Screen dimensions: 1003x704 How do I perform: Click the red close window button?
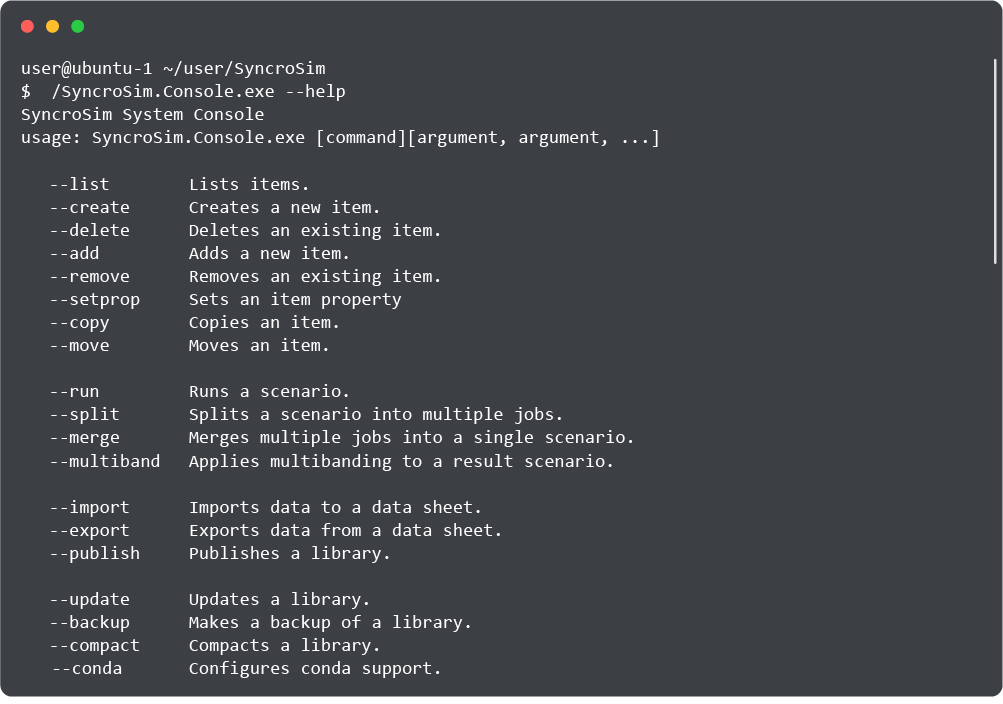27,27
